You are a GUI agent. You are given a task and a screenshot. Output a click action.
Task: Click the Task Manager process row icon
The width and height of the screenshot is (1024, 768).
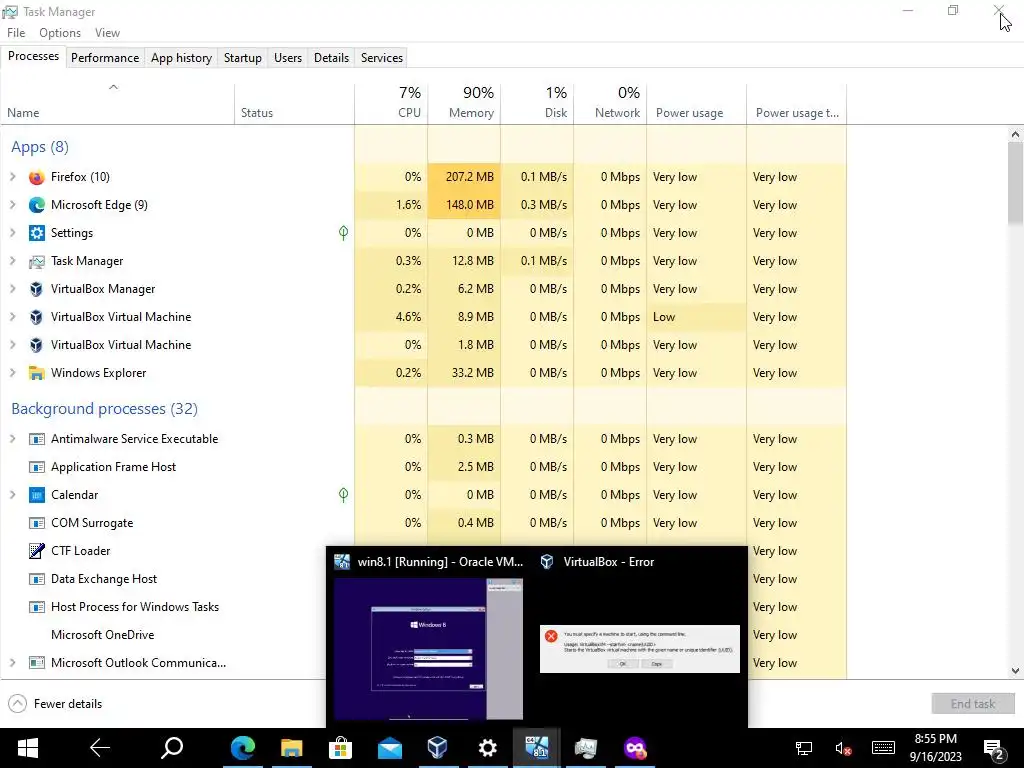(37, 261)
